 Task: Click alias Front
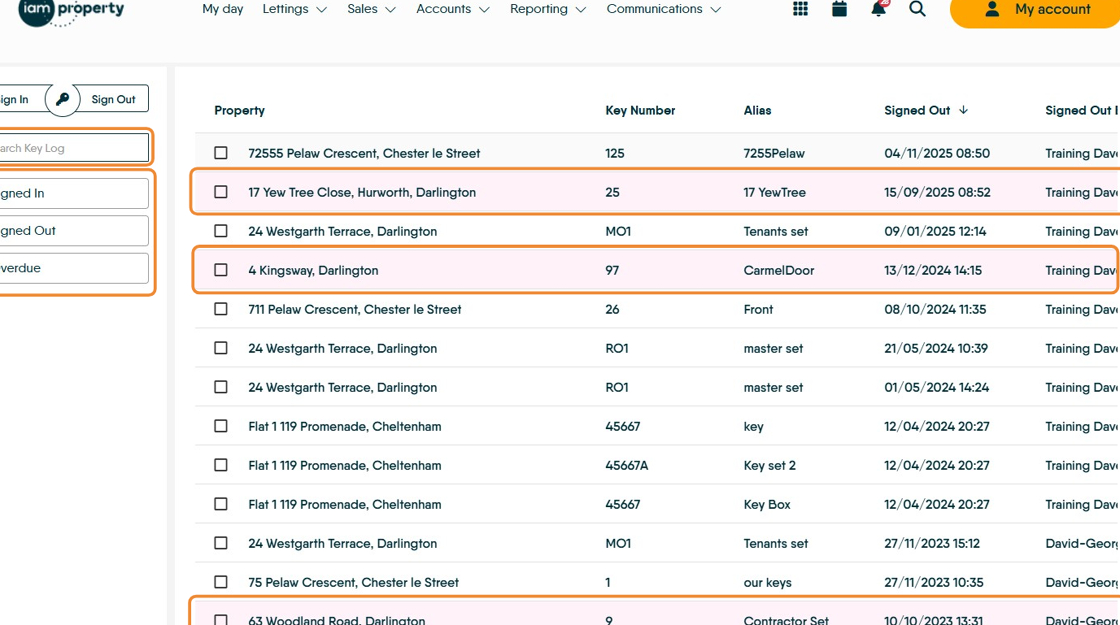click(758, 309)
